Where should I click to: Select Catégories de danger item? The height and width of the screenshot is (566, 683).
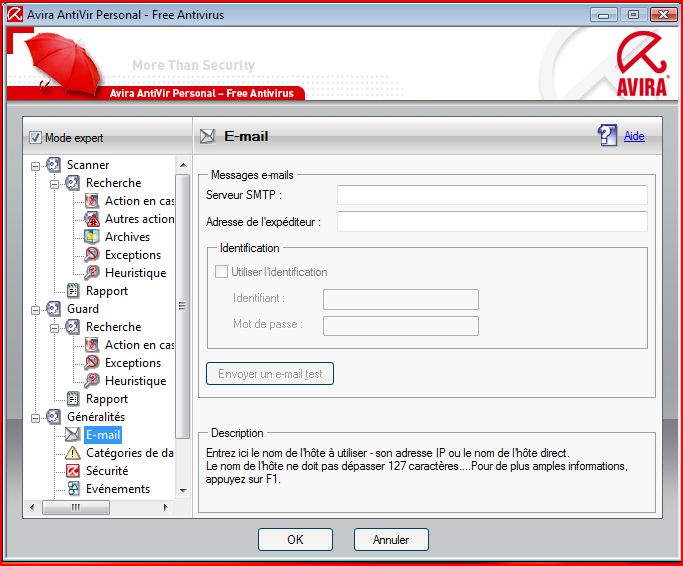(130, 453)
